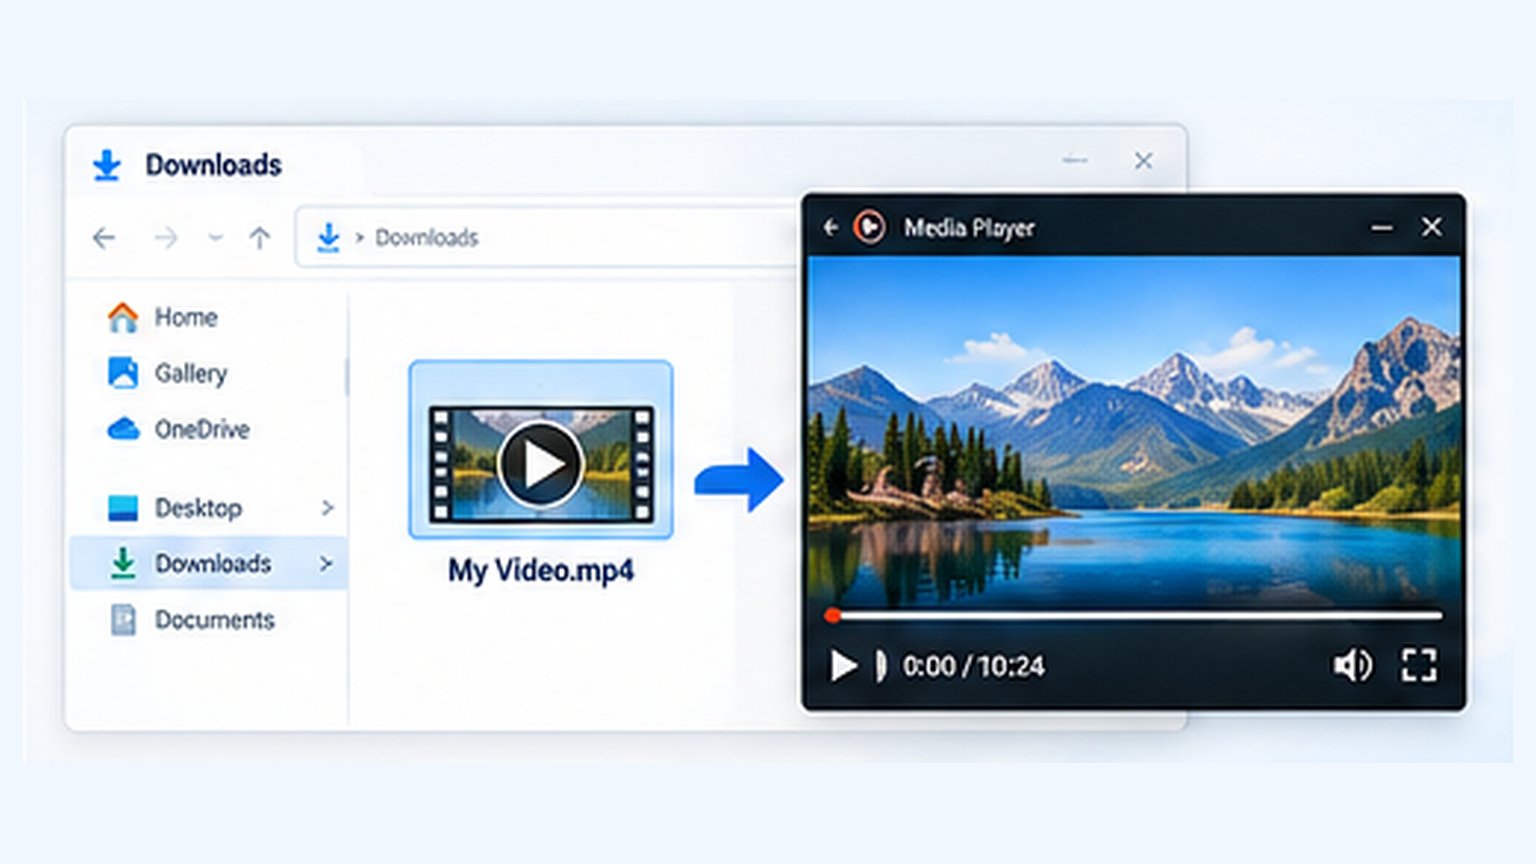Mute the Media Player volume
Screen dimensions: 1536x864
1353,666
